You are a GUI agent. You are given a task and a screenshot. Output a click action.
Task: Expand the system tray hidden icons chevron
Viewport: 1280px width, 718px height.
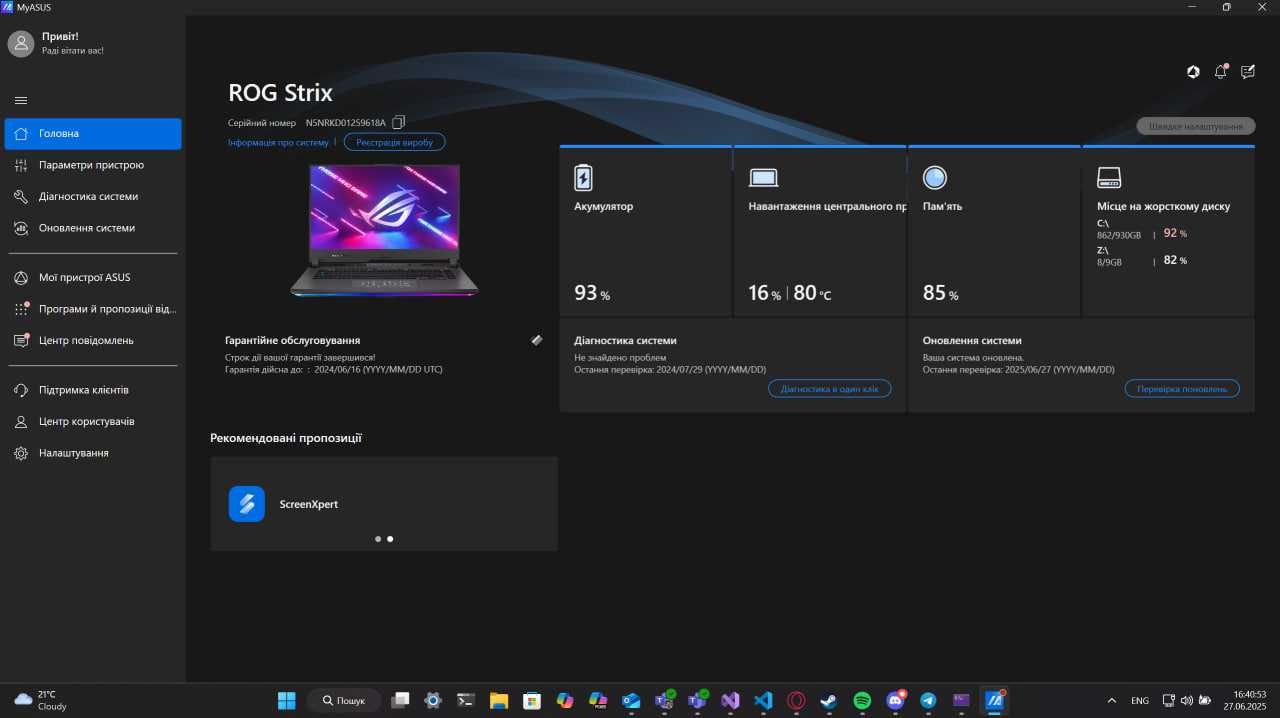(x=1112, y=700)
